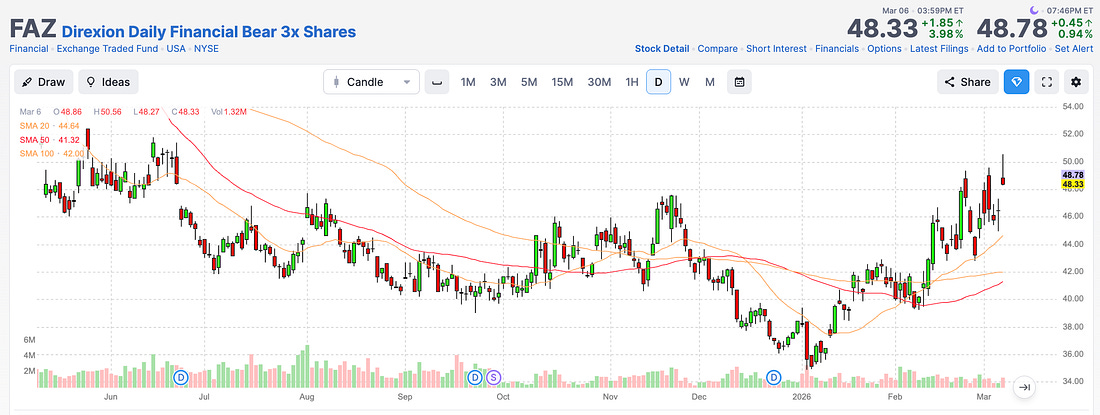Viewport: 1100px width, 415px height.
Task: Select the 15M timeframe
Action: (x=562, y=82)
